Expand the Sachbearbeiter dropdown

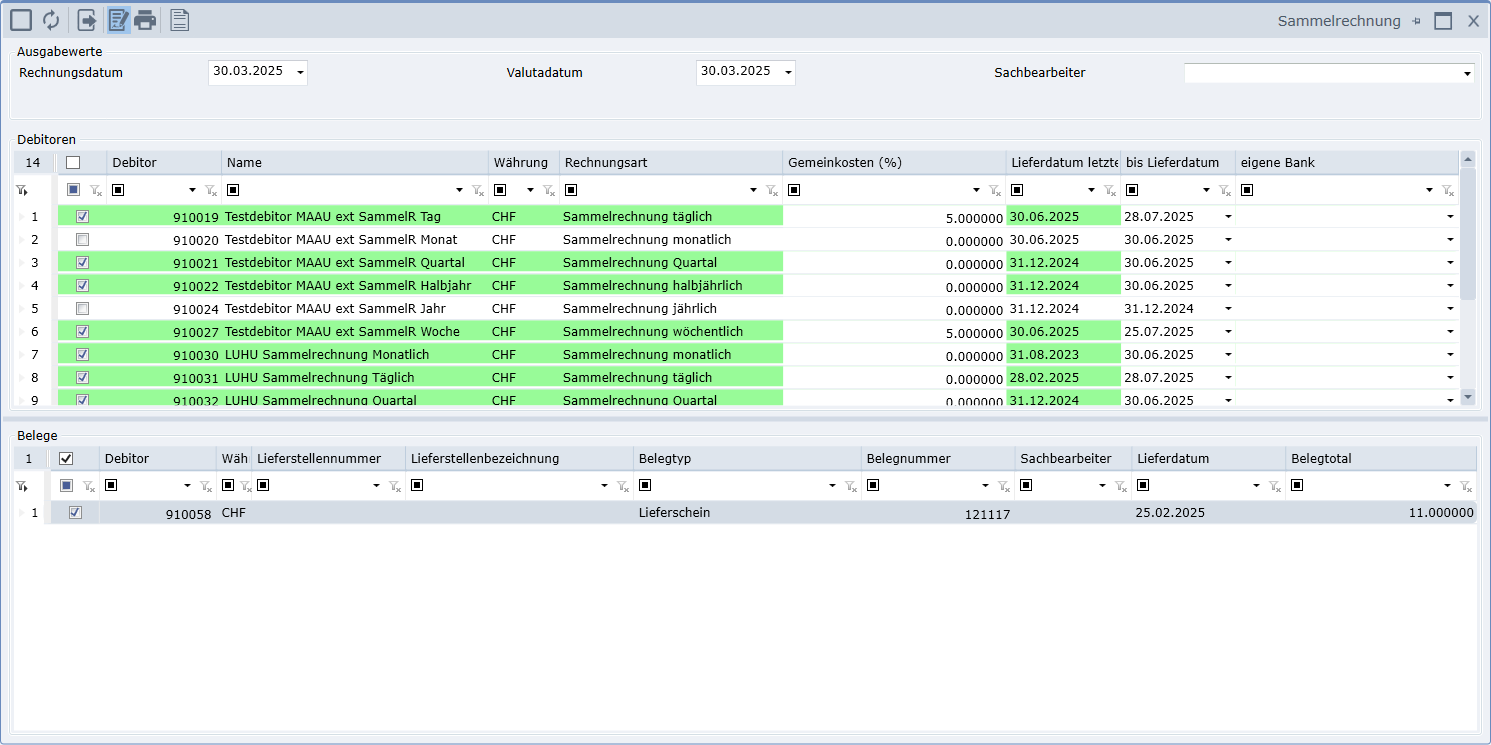pyautogui.click(x=1467, y=74)
